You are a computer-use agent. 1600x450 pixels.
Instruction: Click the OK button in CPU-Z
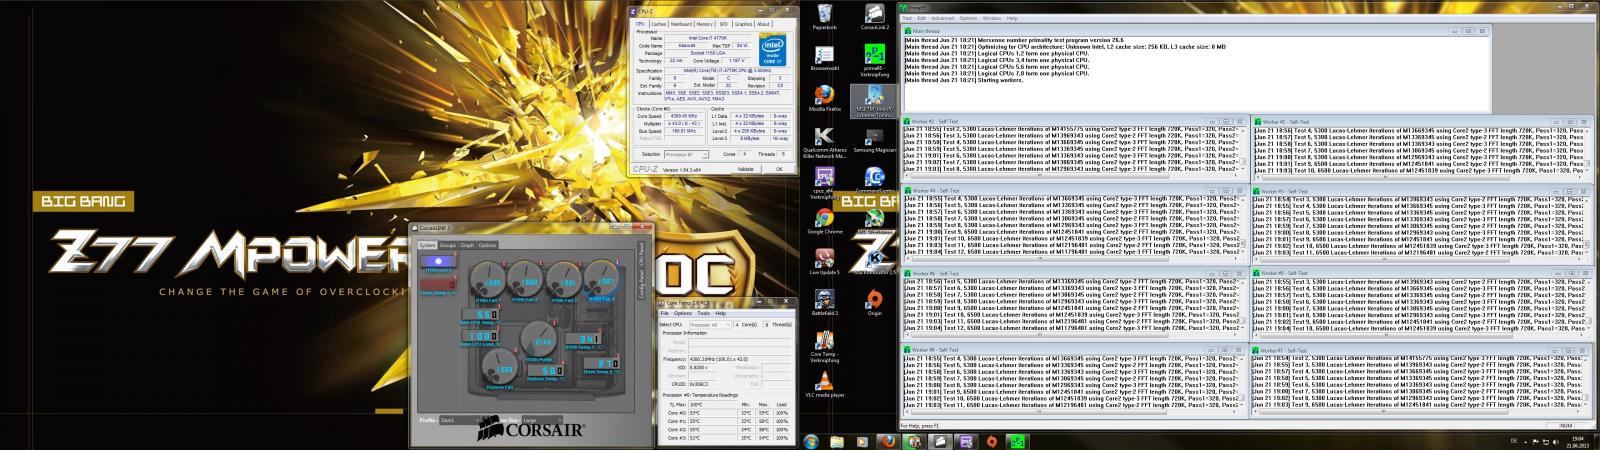pos(780,169)
